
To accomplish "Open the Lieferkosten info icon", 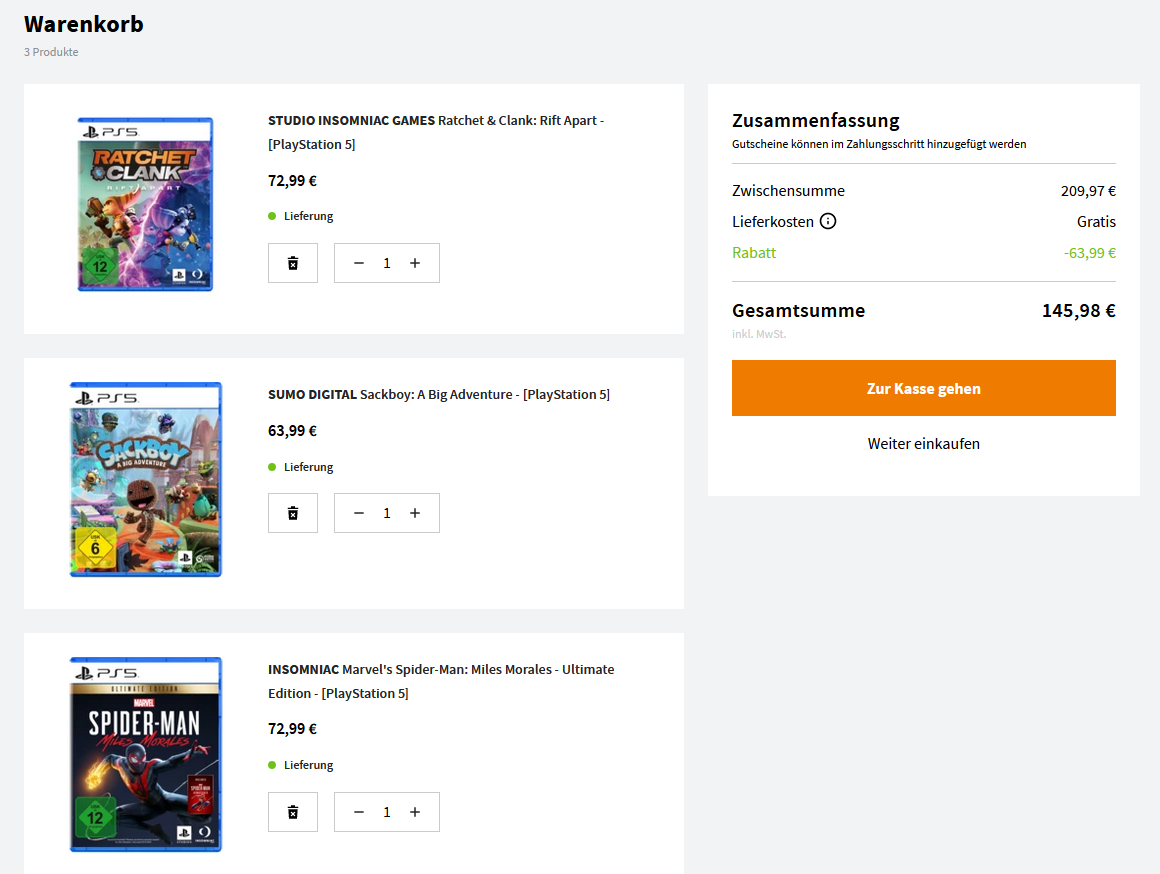I will coord(827,221).
